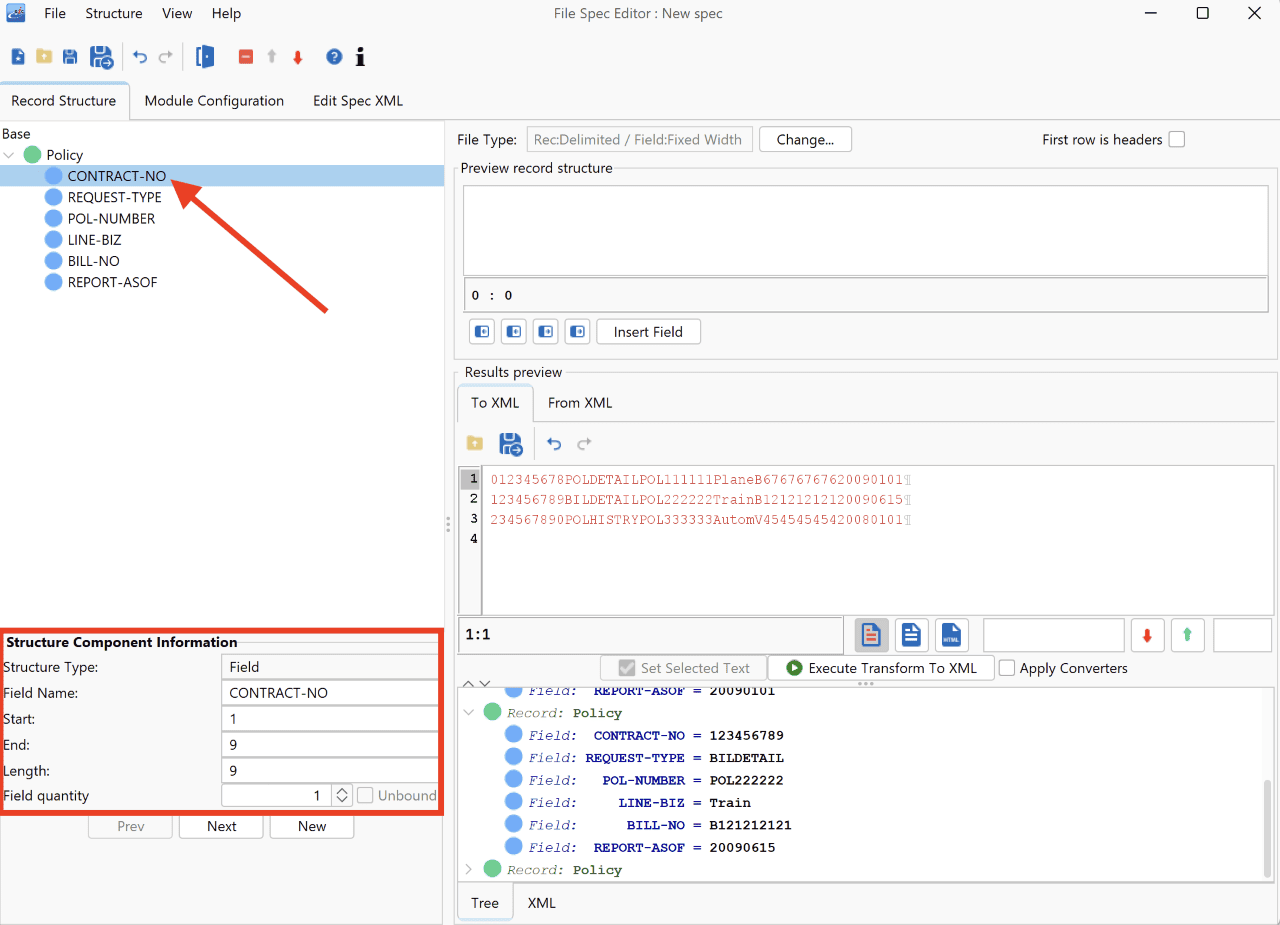The width and height of the screenshot is (1280, 925).
Task: Select BILL-NO in the structure tree
Action: pos(93,261)
